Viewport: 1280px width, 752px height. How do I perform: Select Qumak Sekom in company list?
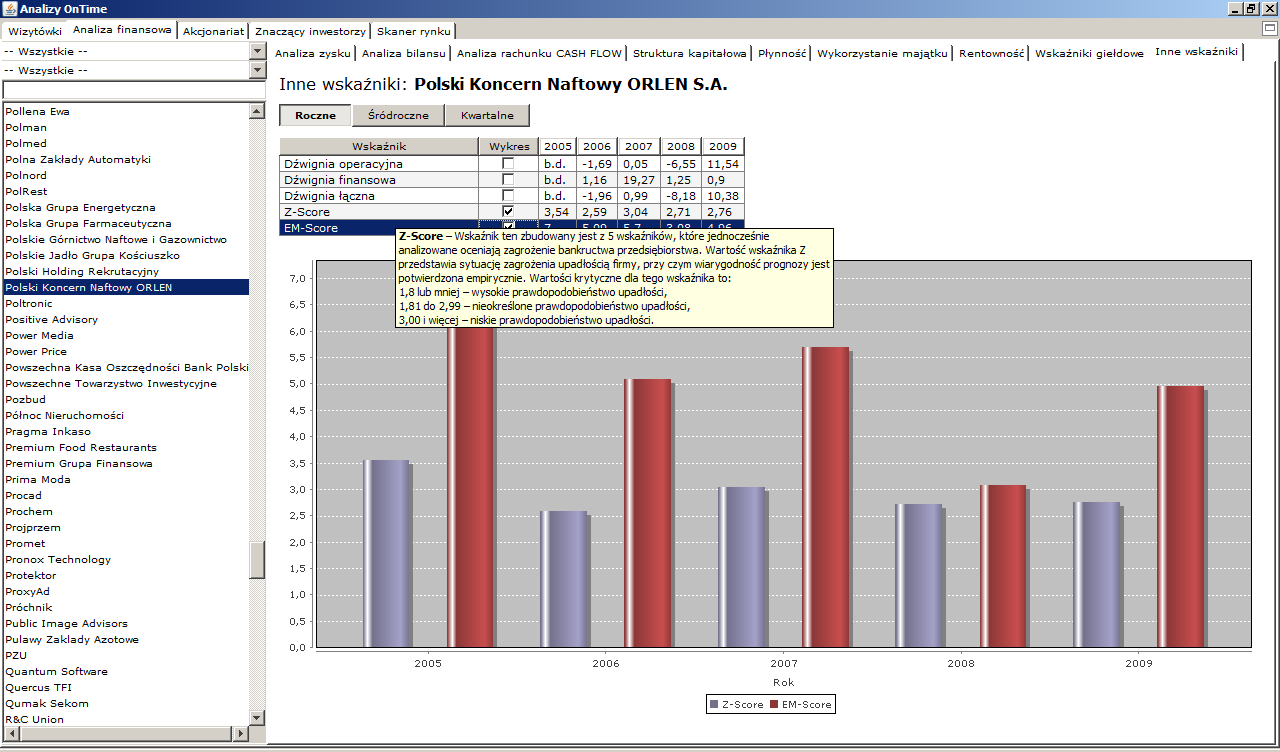pos(125,703)
